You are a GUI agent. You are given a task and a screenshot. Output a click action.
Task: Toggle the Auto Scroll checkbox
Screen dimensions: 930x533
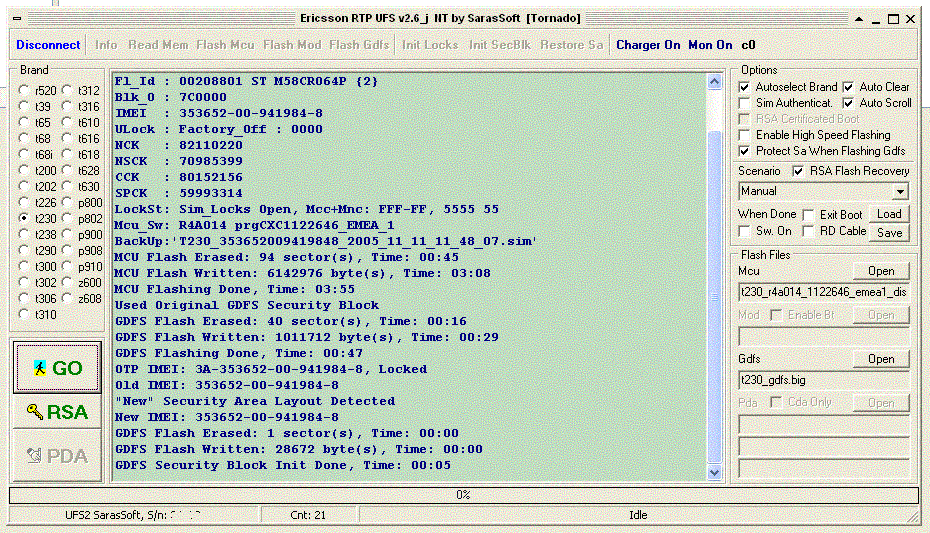pyautogui.click(x=848, y=103)
